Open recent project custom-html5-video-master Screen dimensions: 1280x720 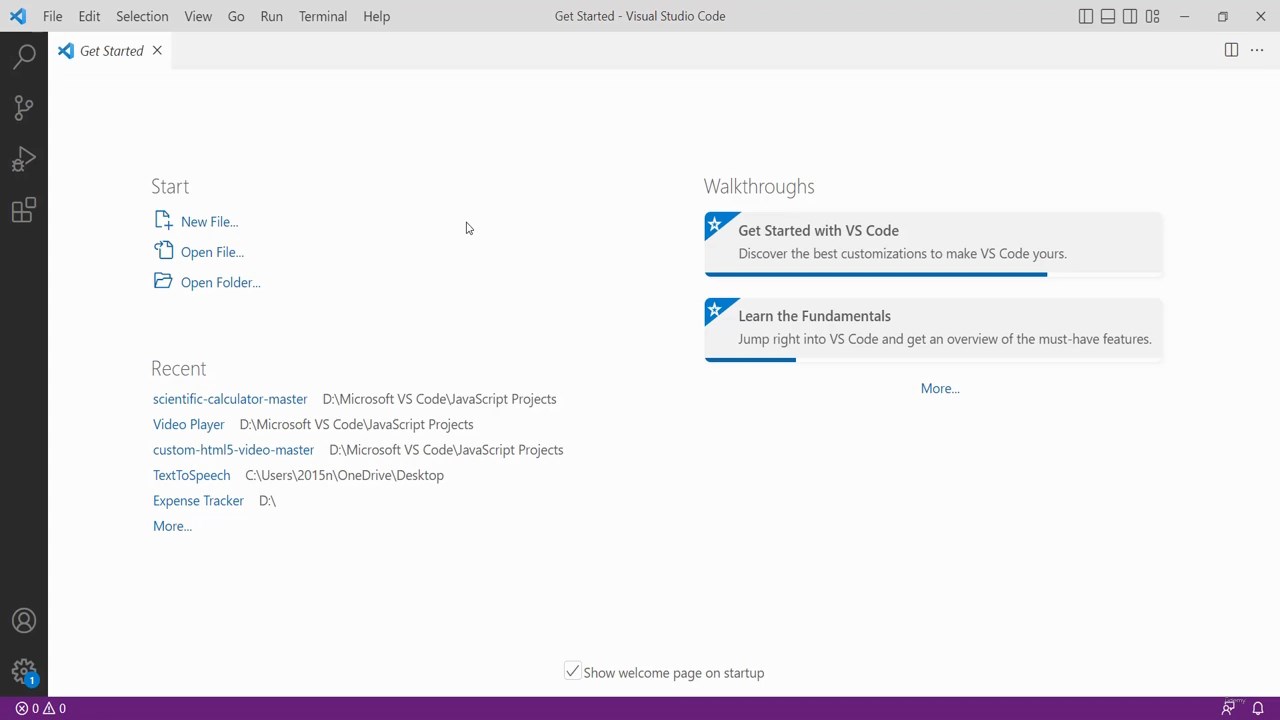tap(233, 450)
